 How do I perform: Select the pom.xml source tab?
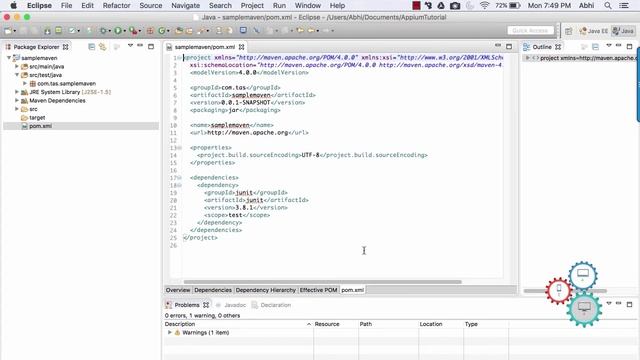[x=352, y=290]
